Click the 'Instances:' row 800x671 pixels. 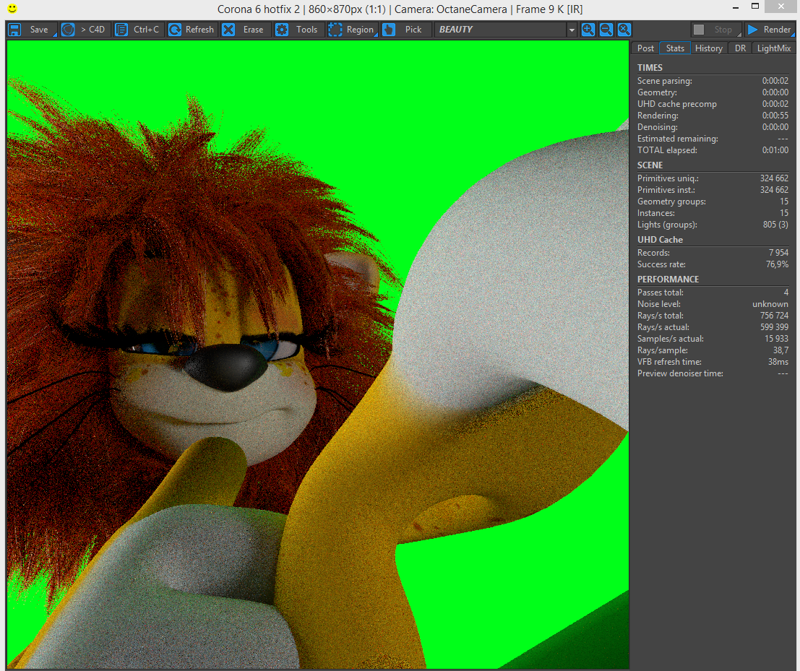point(712,213)
